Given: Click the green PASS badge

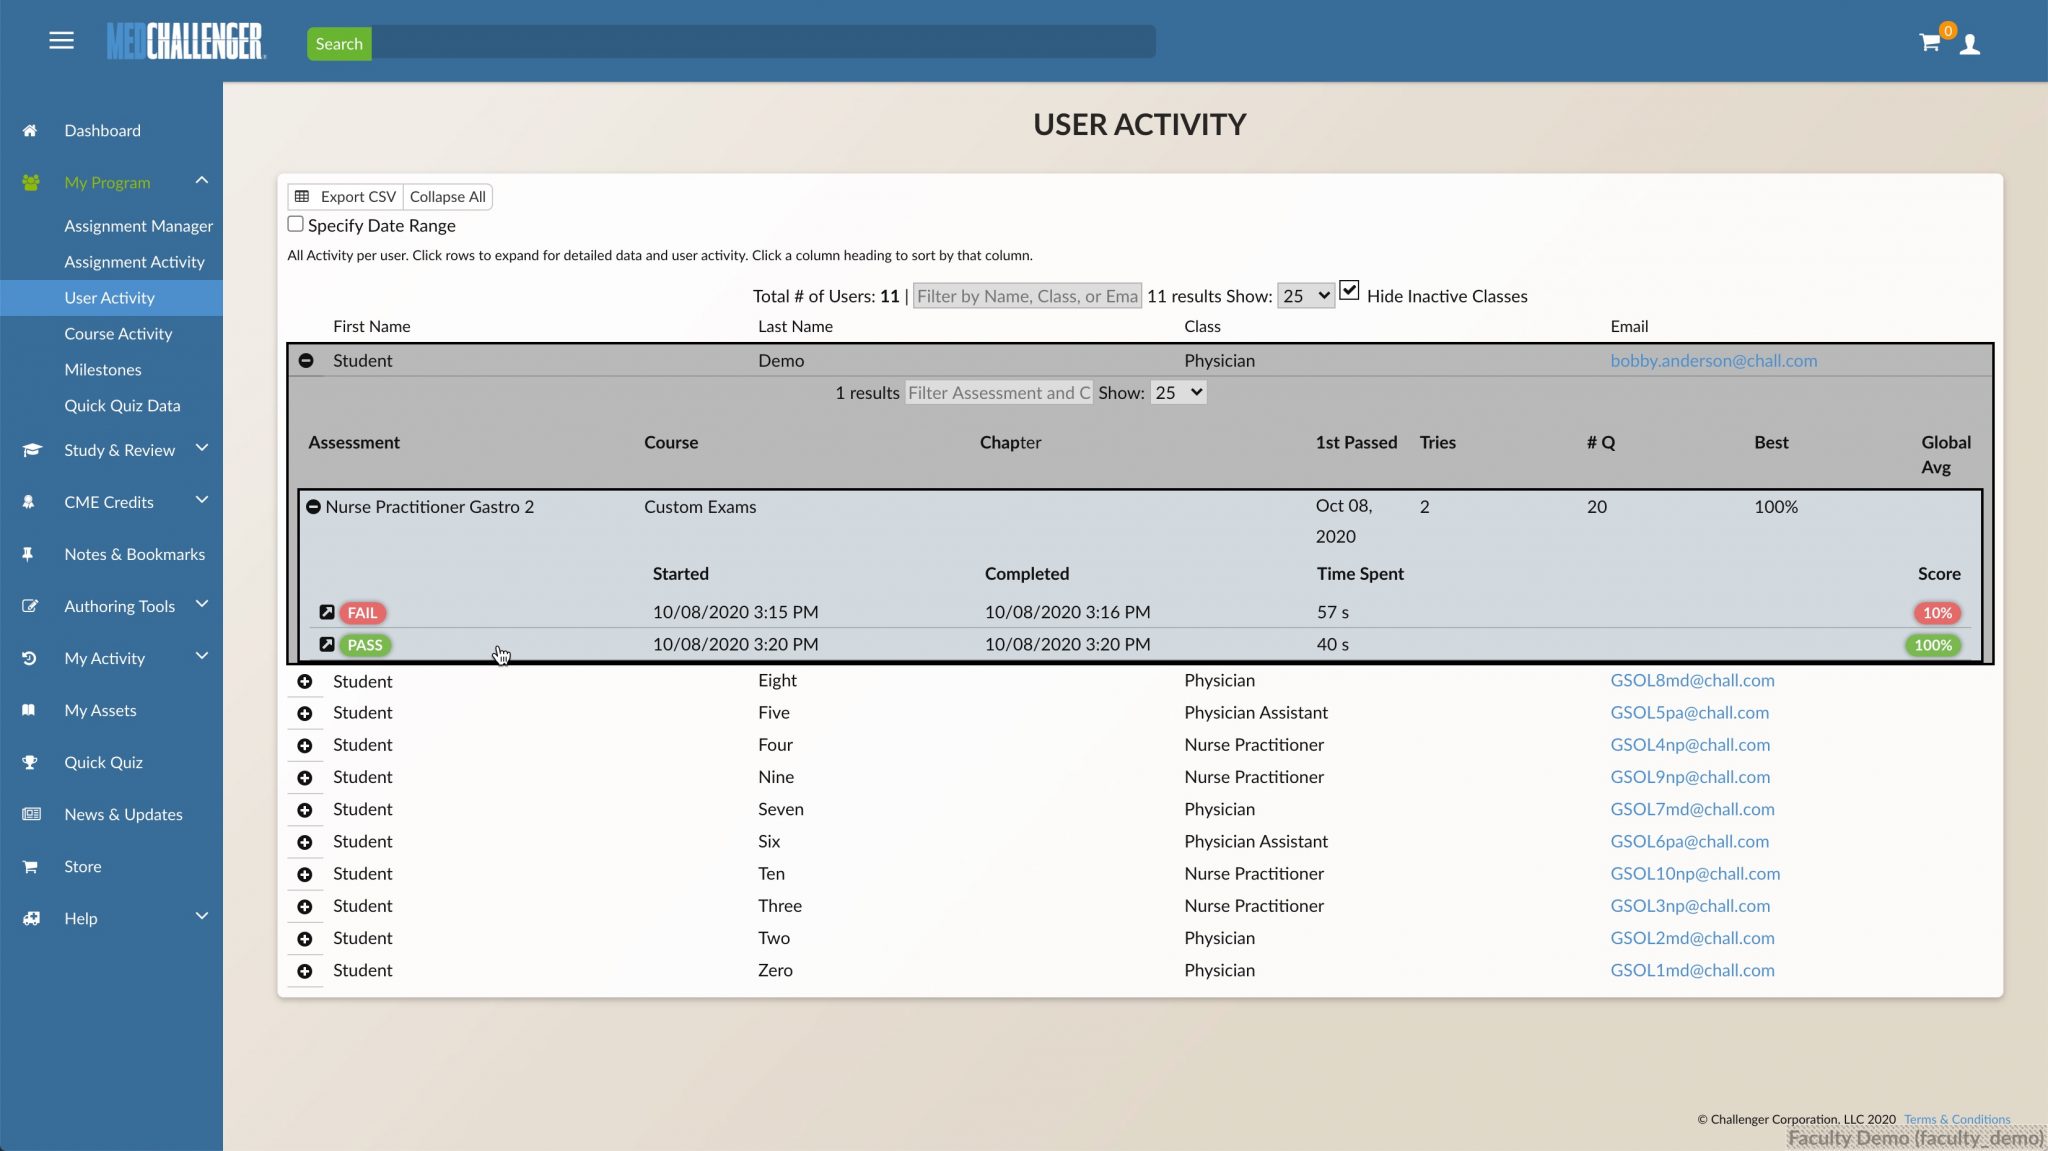Looking at the screenshot, I should [365, 645].
